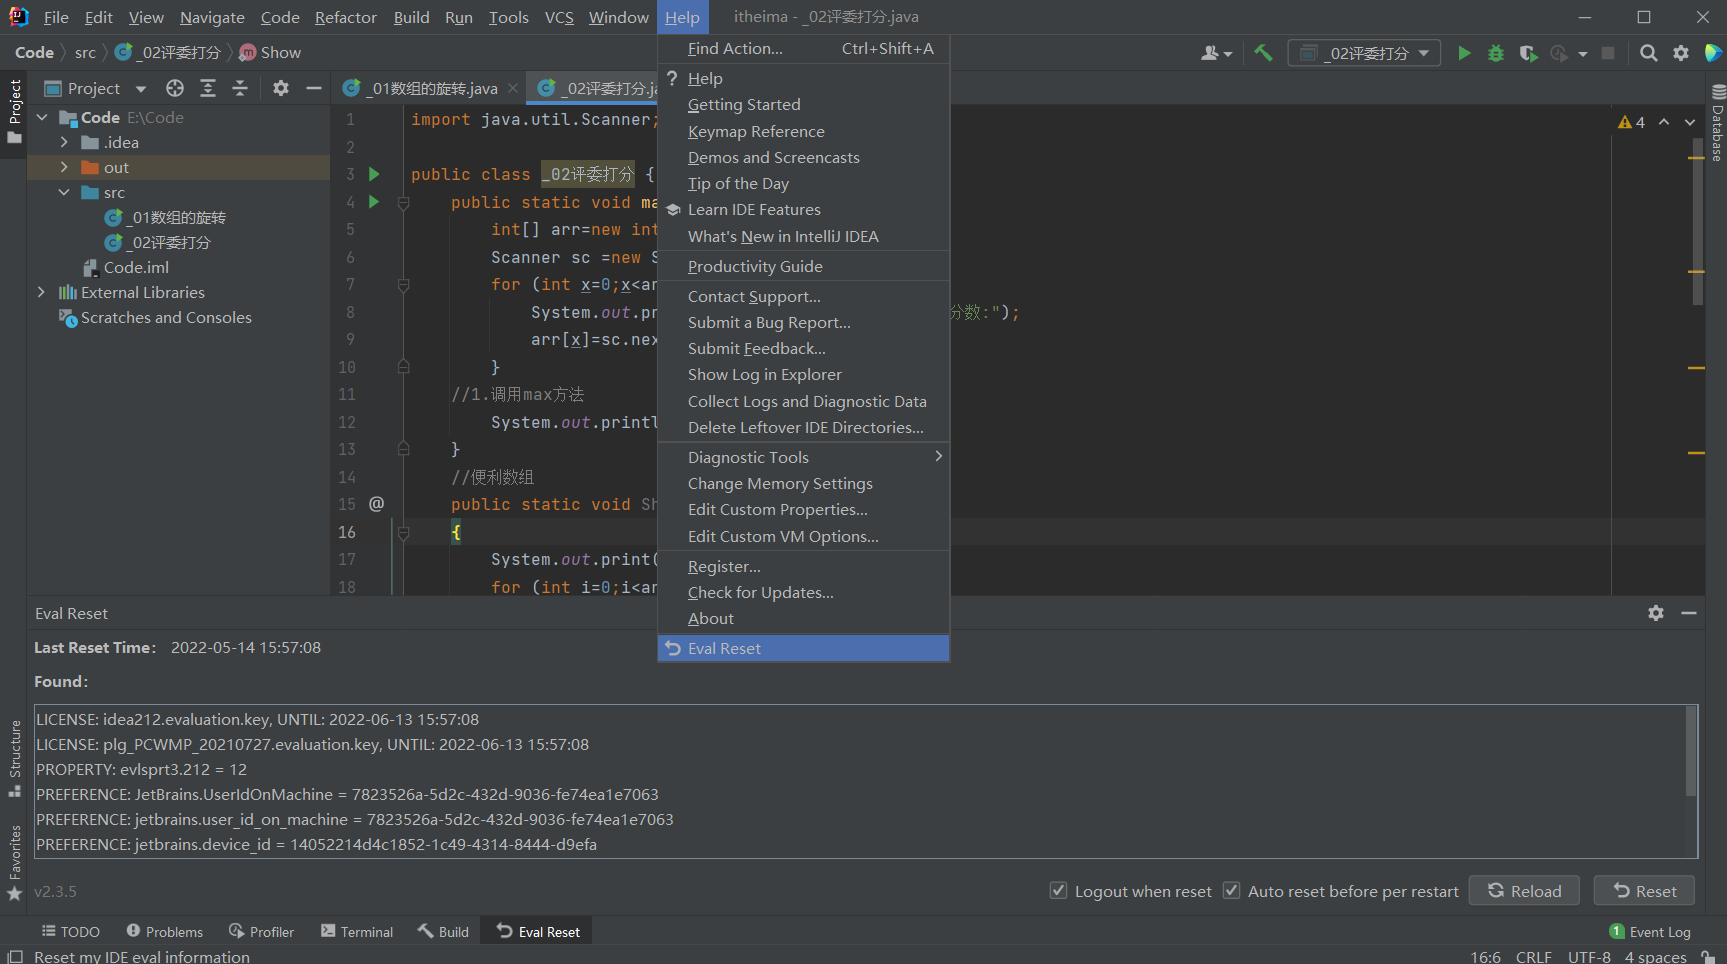Click UTF-8 encoding in status bar
This screenshot has height=964, width=1727.
tap(1589, 956)
